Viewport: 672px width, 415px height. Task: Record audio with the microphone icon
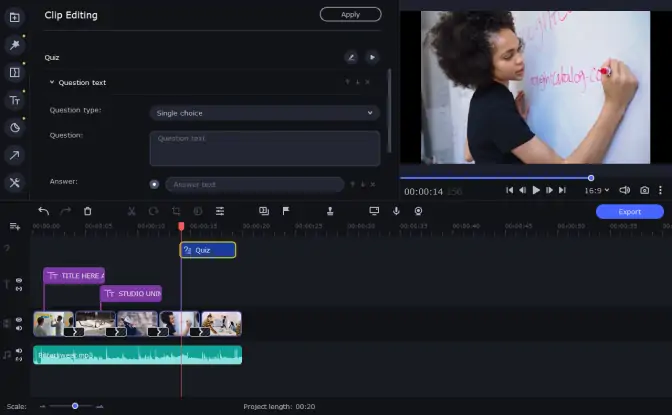click(x=396, y=211)
